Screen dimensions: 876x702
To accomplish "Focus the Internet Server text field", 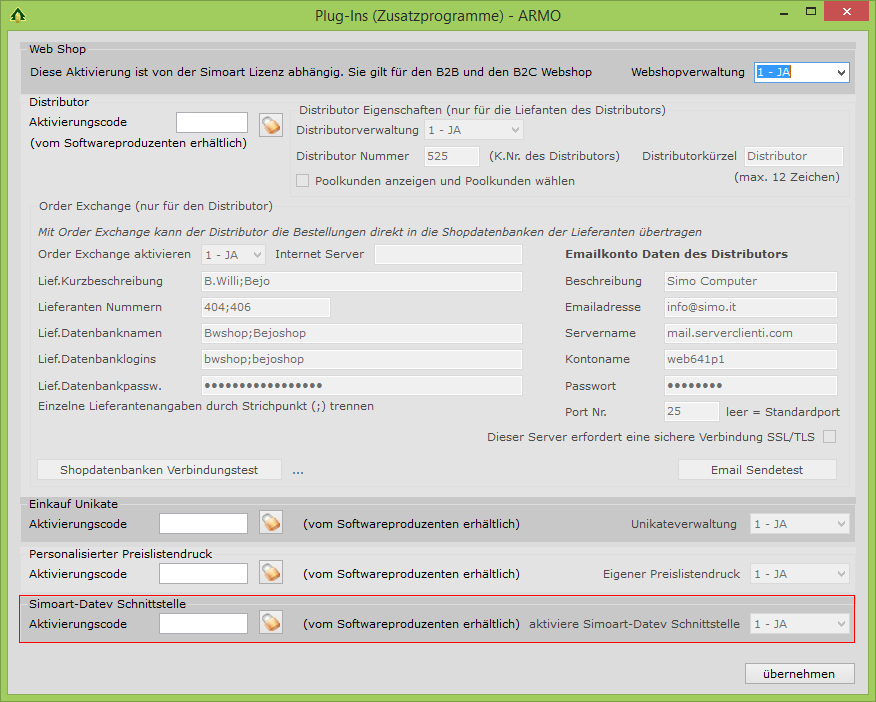I will pos(448,255).
